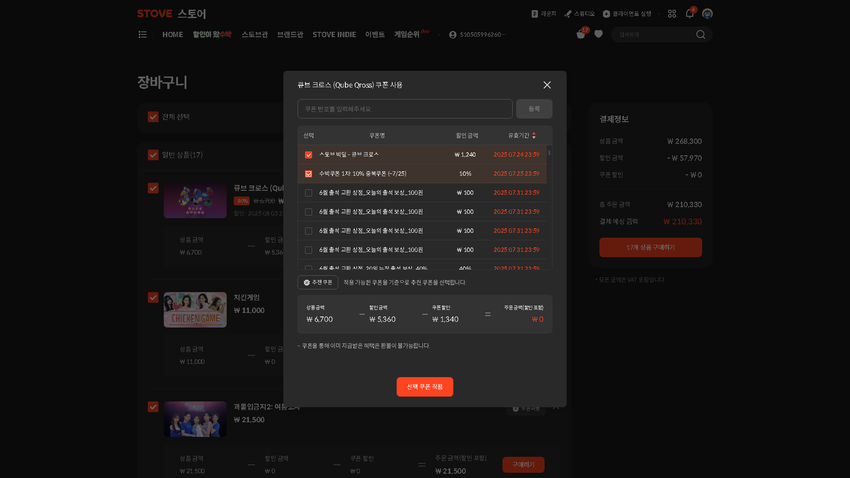Open the Qube Cross game thumbnail
Screen dimensions: 850x478
(x=195, y=201)
